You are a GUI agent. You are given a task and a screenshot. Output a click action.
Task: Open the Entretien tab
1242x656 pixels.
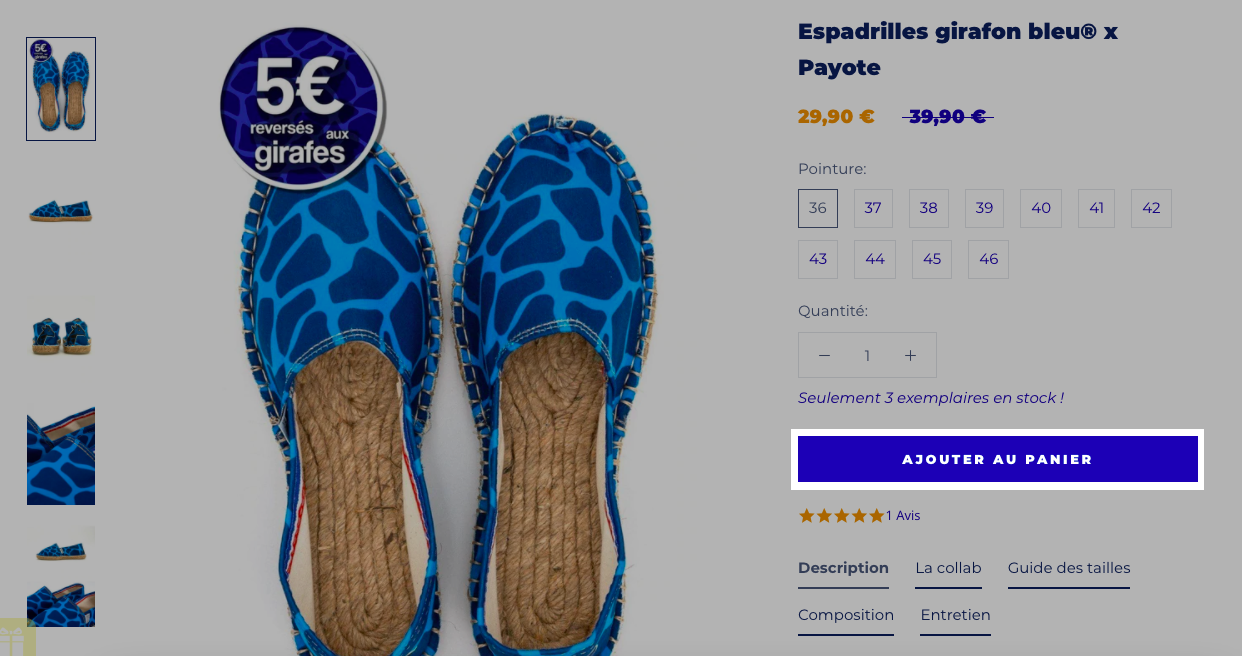pos(955,615)
